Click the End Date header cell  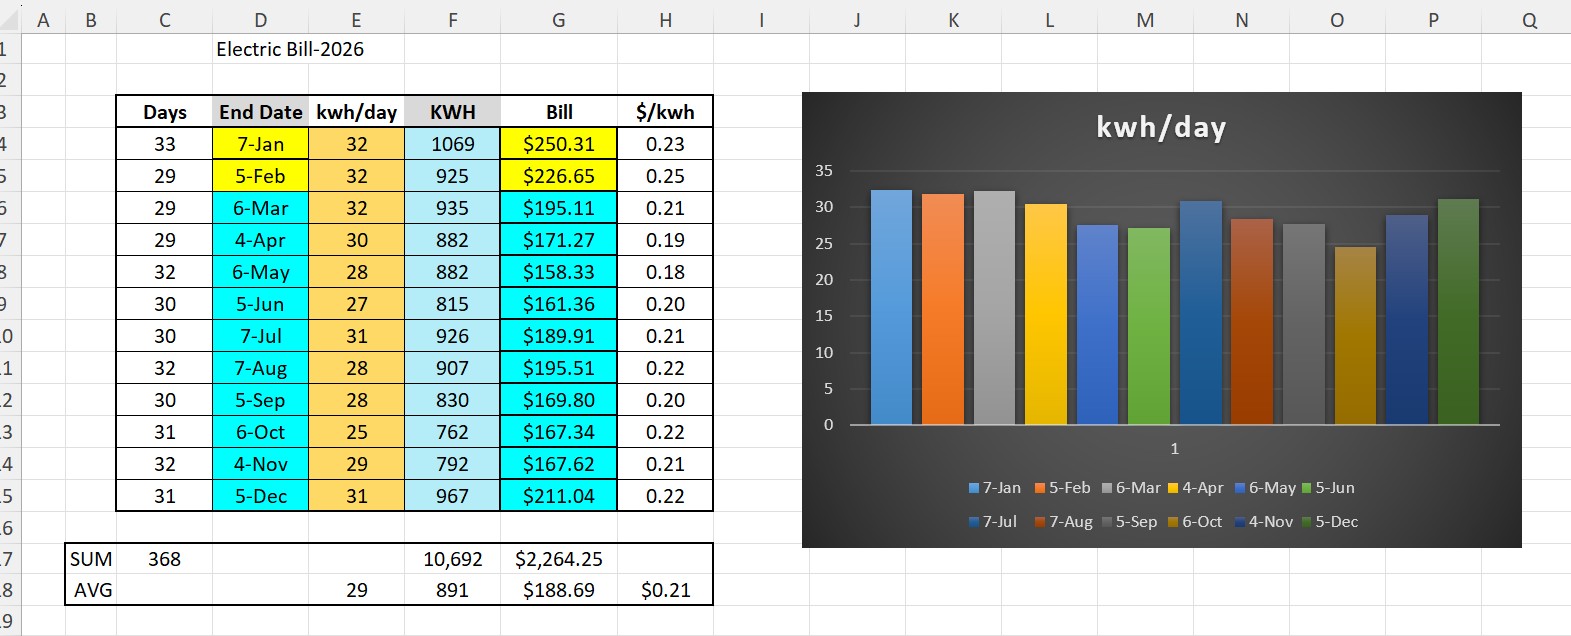260,112
